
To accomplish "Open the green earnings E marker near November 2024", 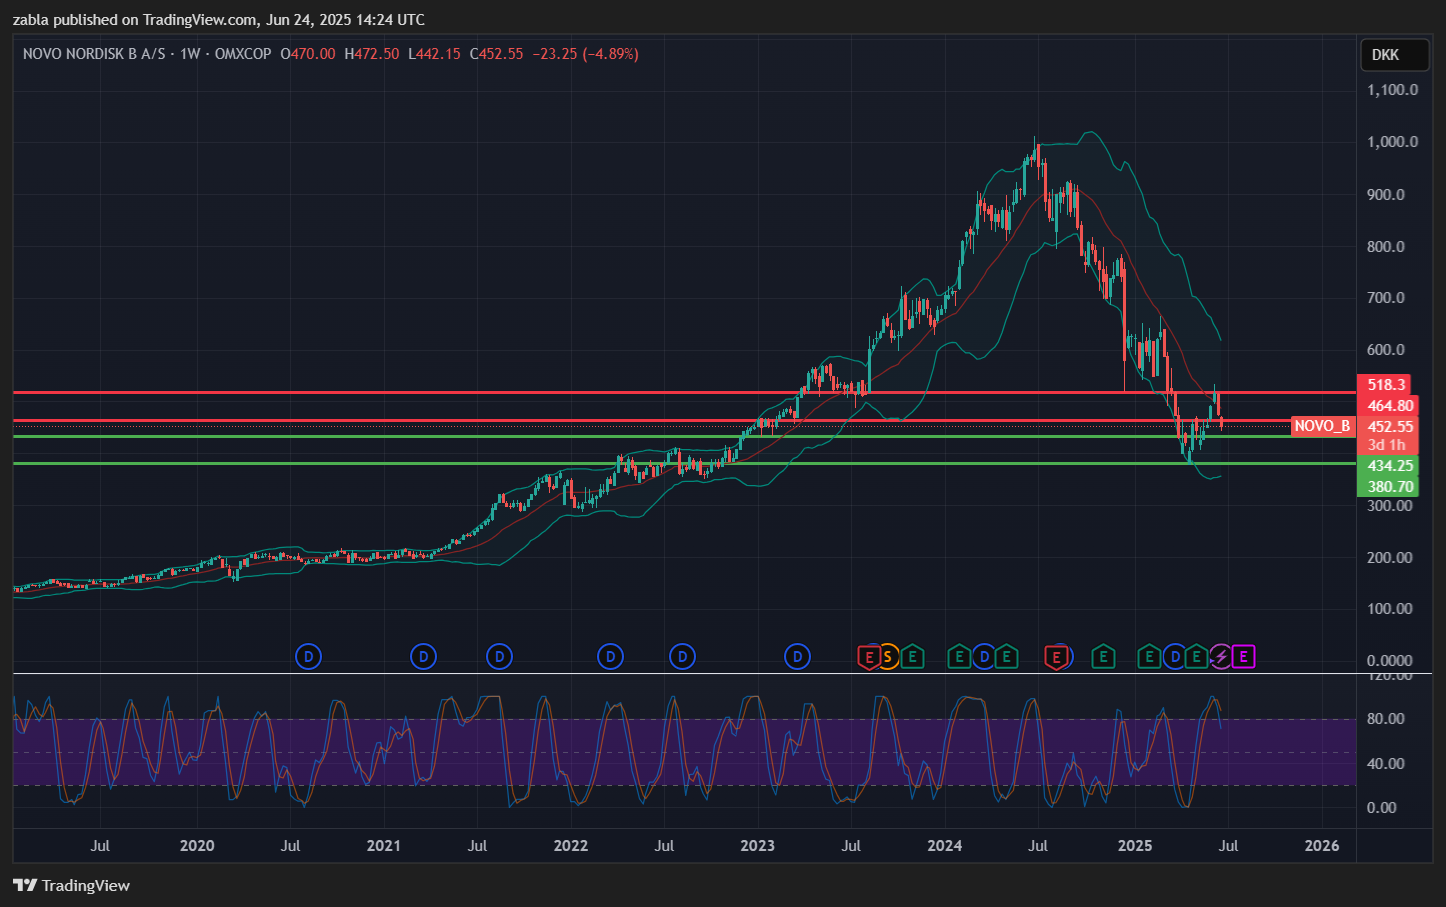I will pyautogui.click(x=1103, y=657).
